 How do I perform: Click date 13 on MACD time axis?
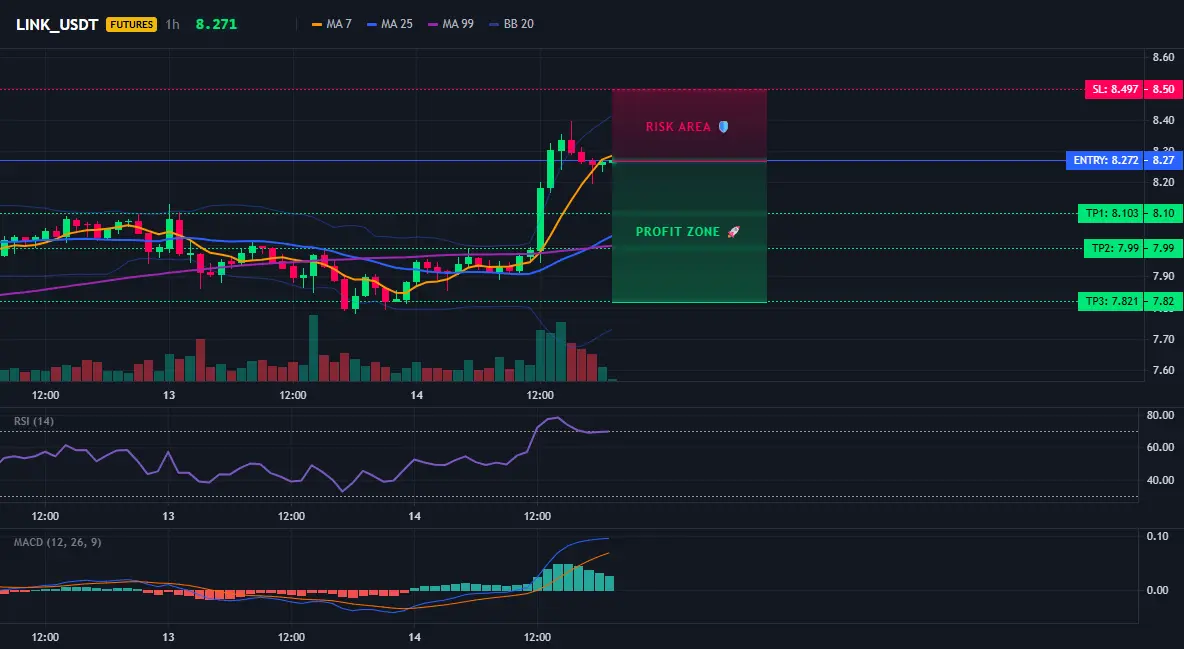point(168,637)
